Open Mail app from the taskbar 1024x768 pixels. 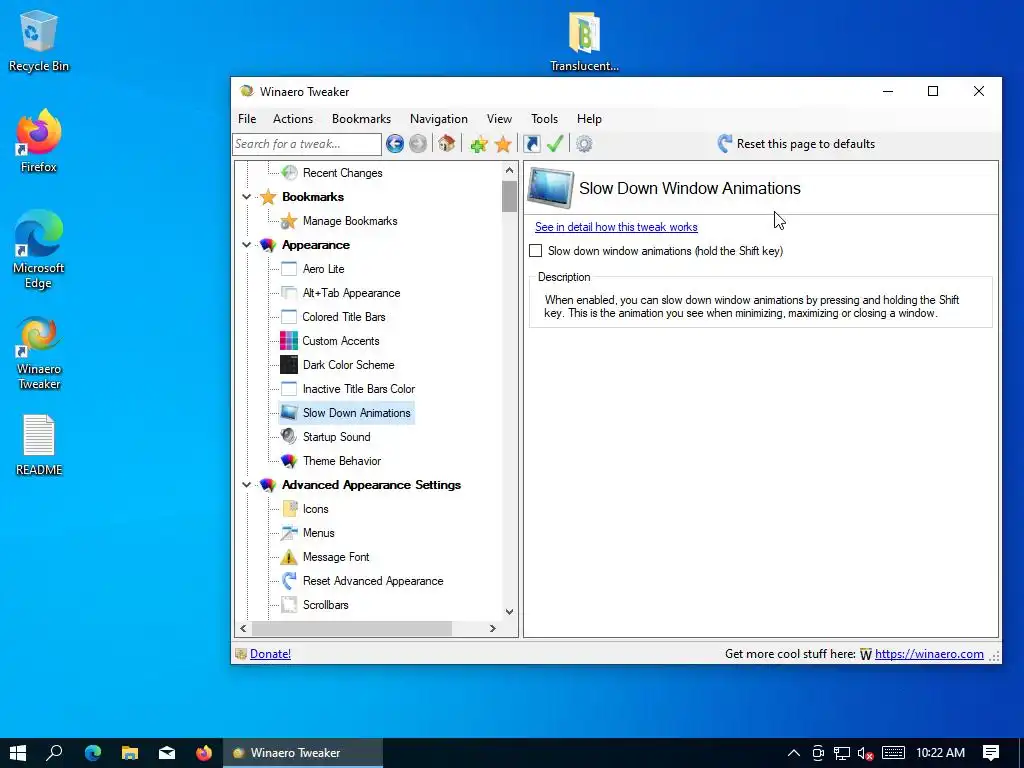coord(167,753)
